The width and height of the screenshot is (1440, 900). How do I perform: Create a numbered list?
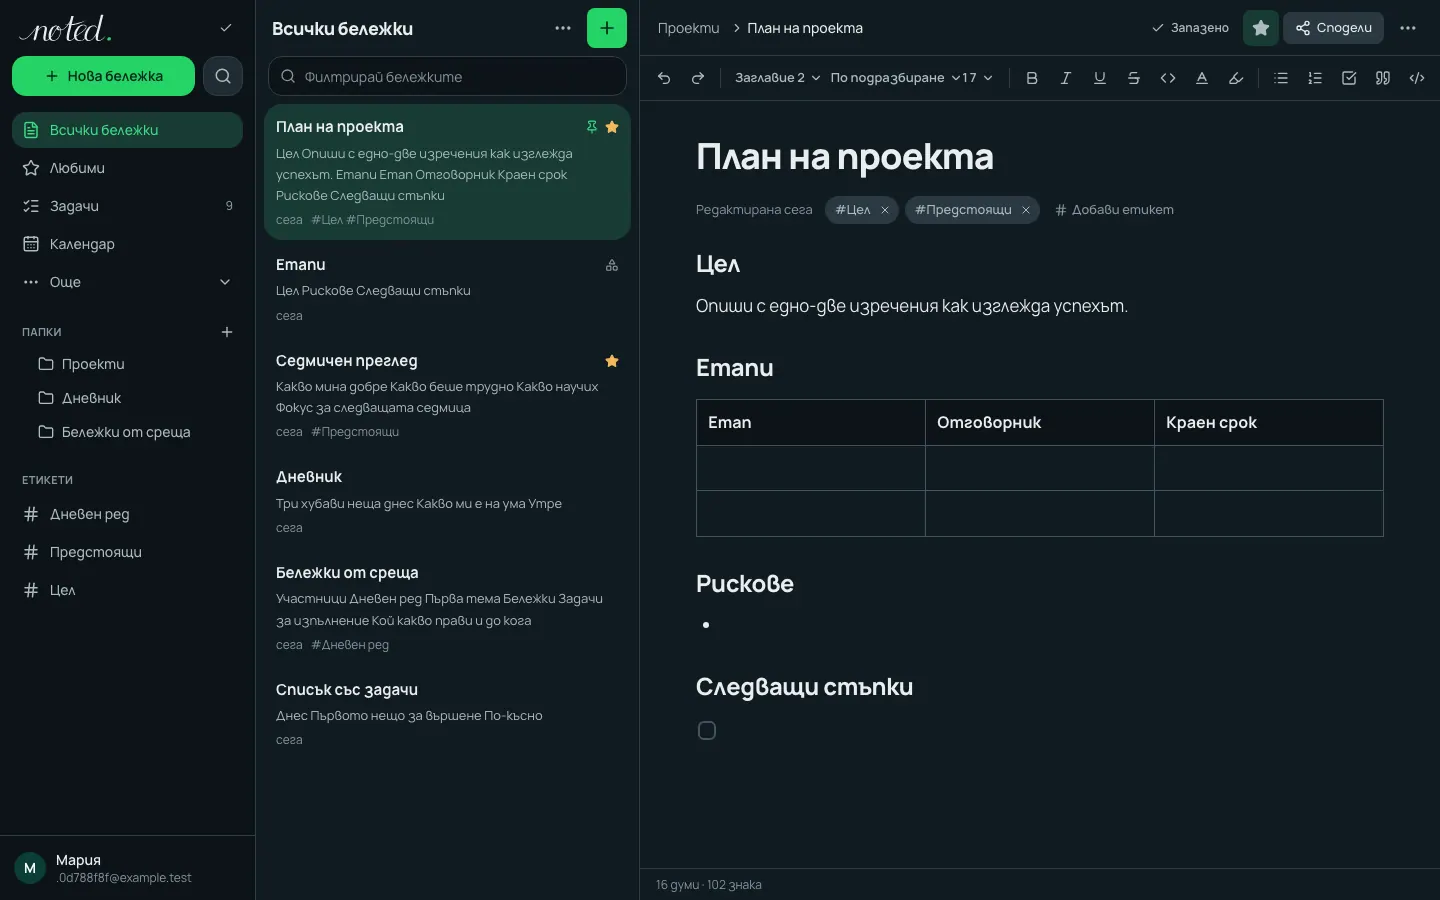1315,78
